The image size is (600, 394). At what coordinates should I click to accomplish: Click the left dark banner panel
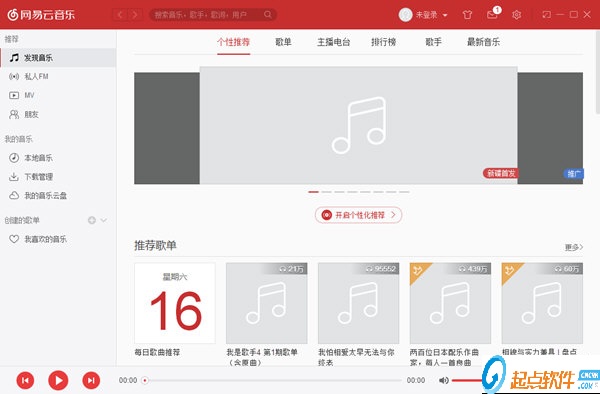pos(167,128)
